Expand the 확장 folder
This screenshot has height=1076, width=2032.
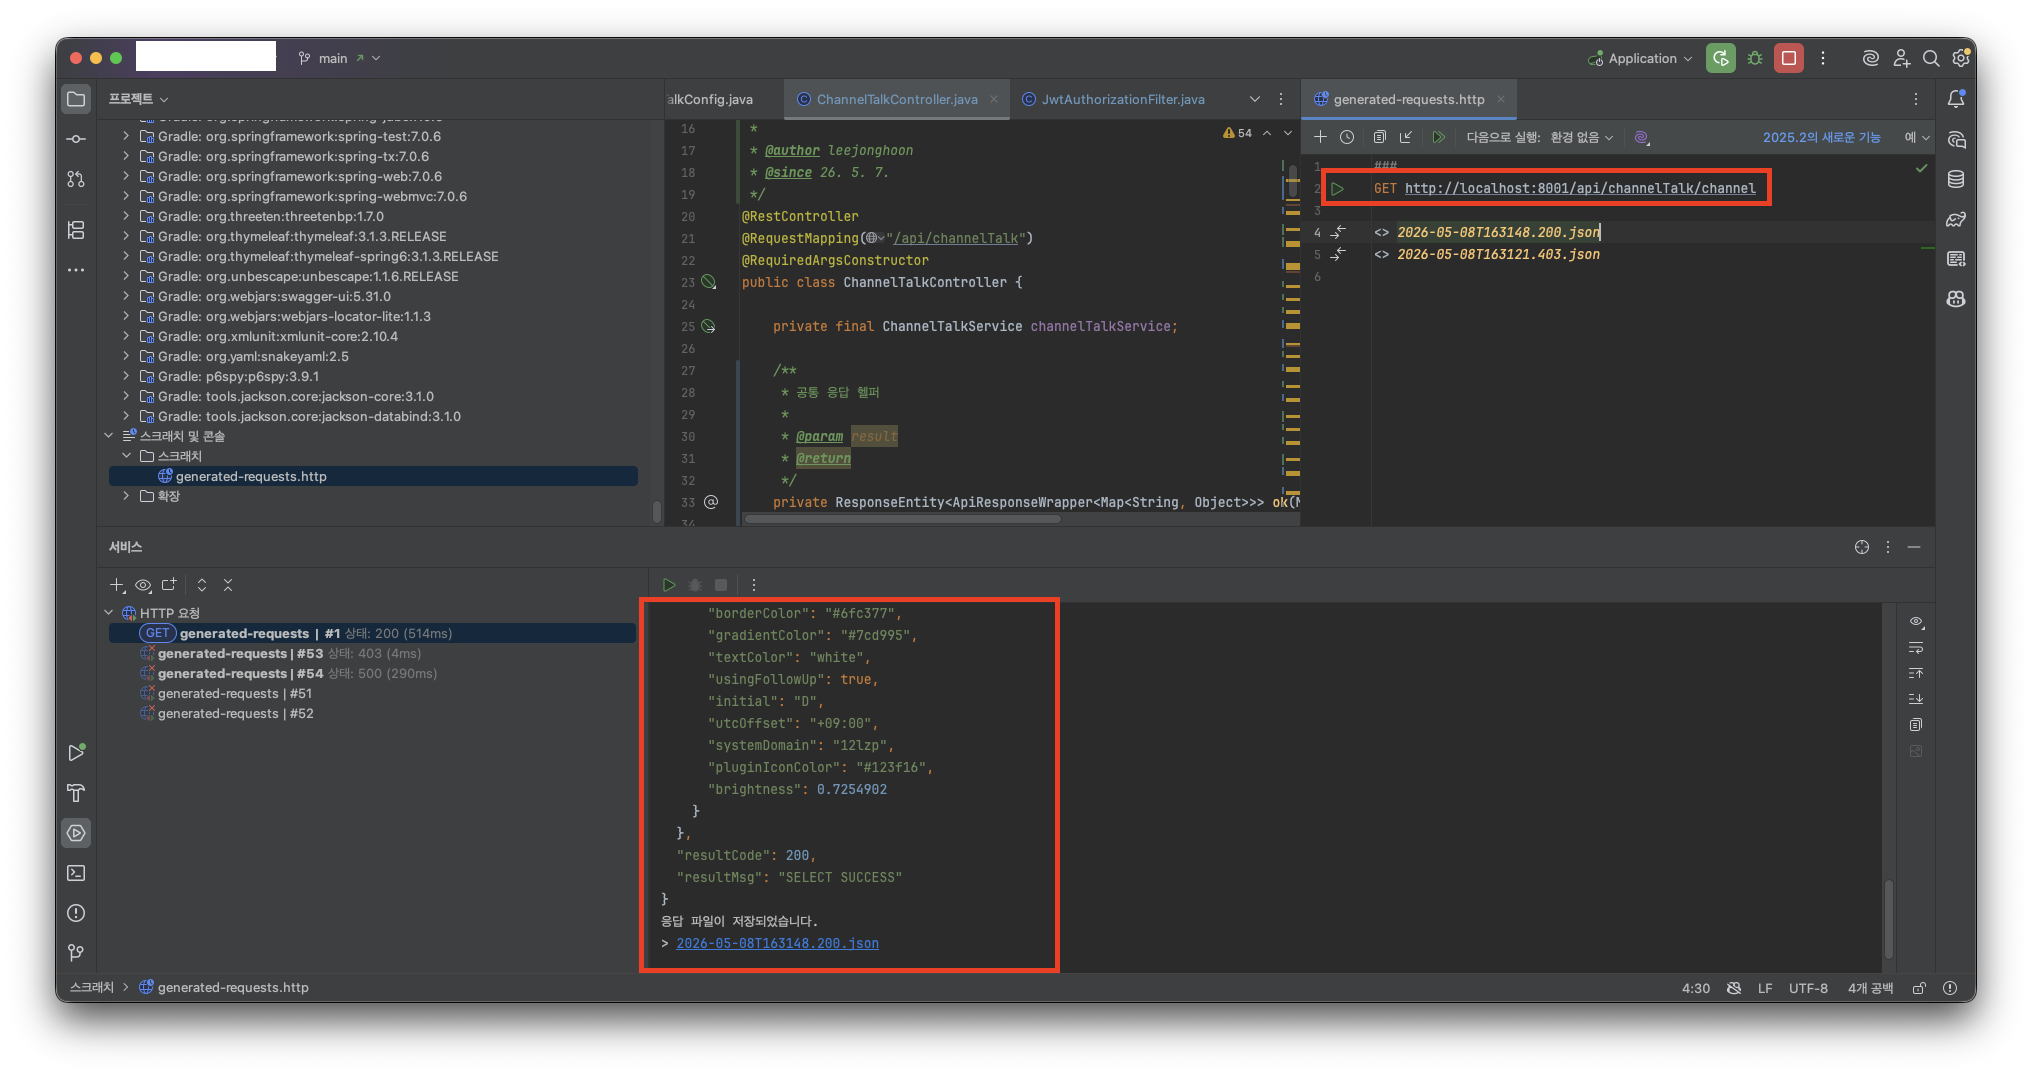pos(126,496)
